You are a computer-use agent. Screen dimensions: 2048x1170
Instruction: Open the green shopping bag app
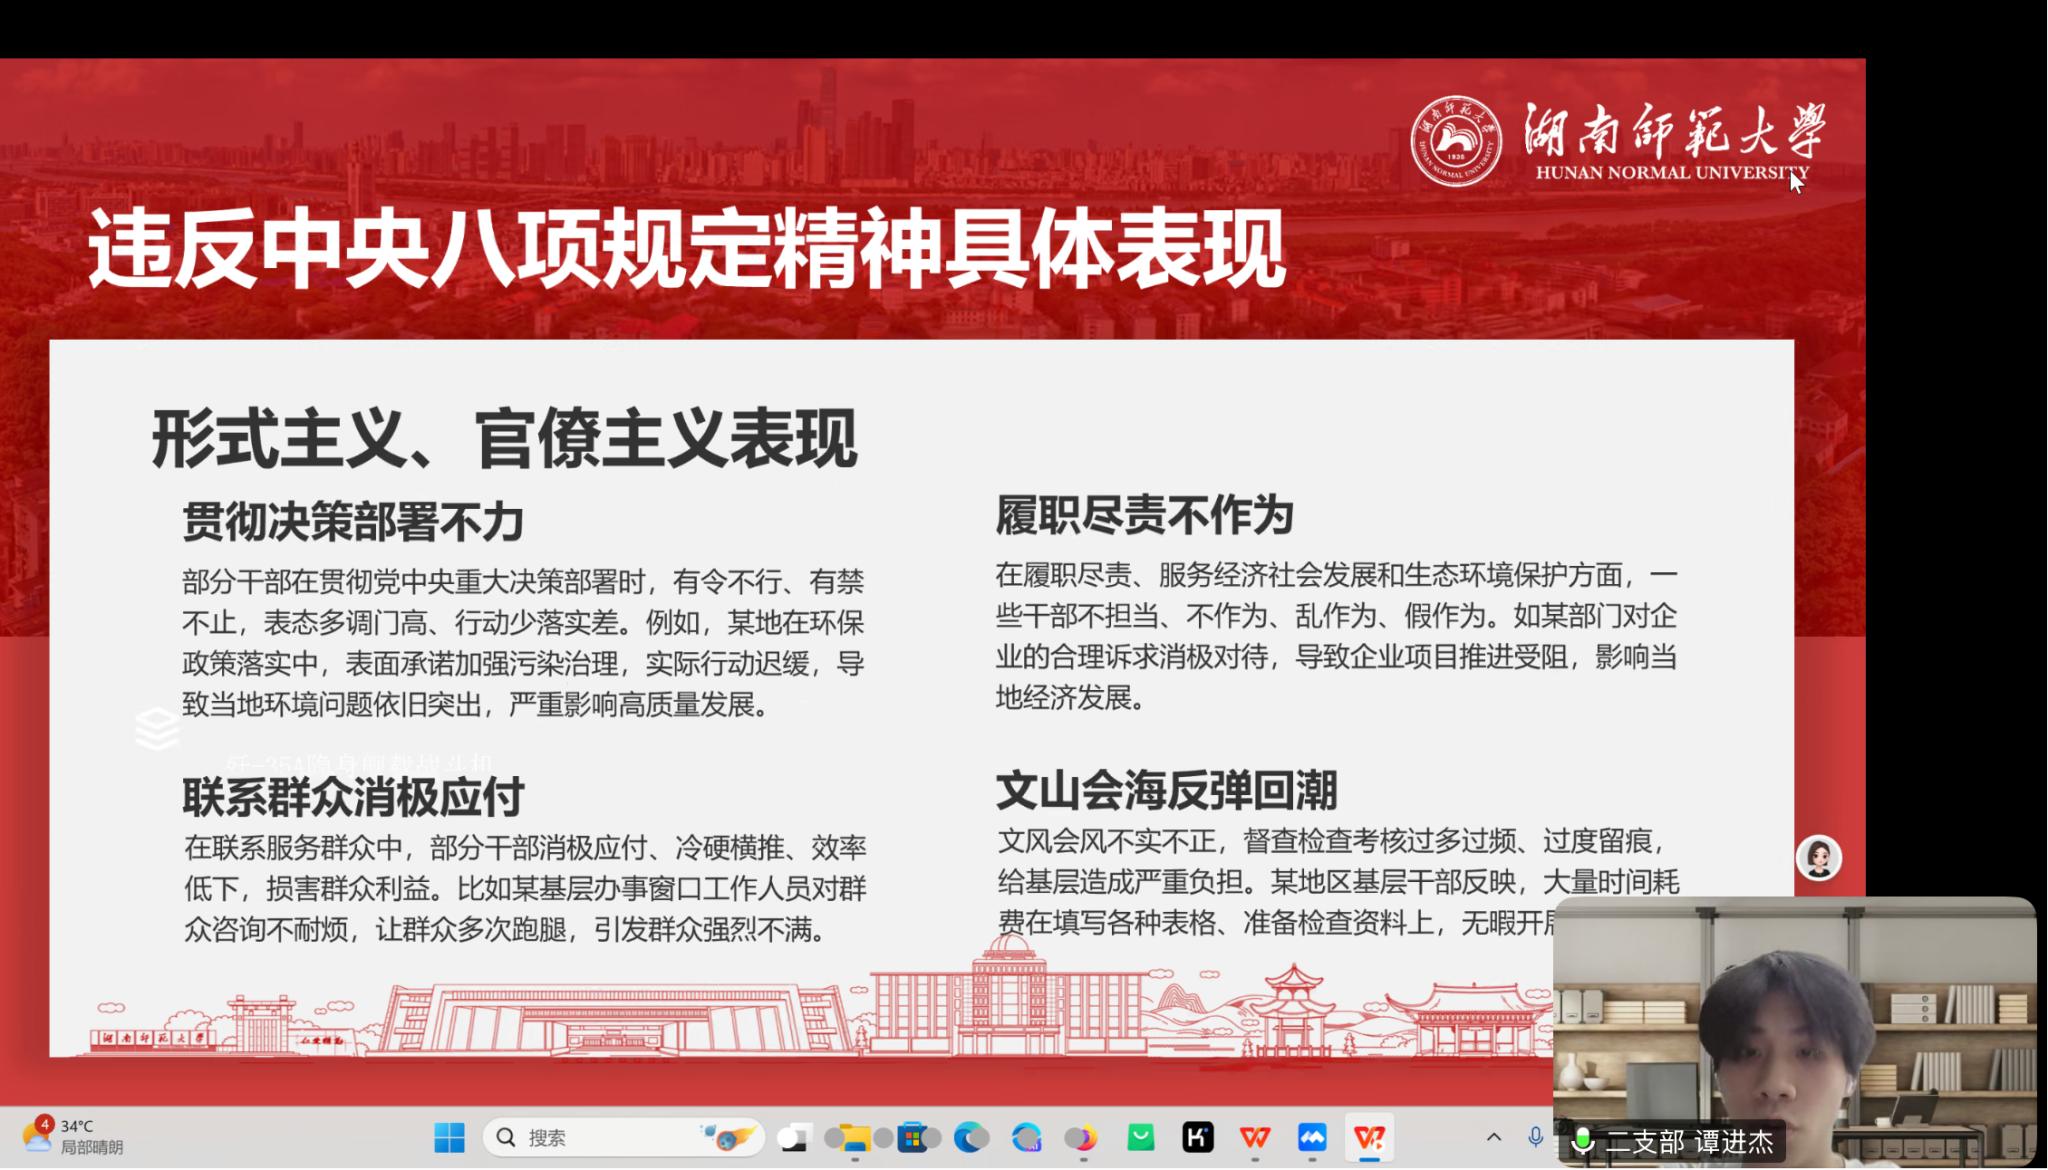(x=1140, y=1138)
